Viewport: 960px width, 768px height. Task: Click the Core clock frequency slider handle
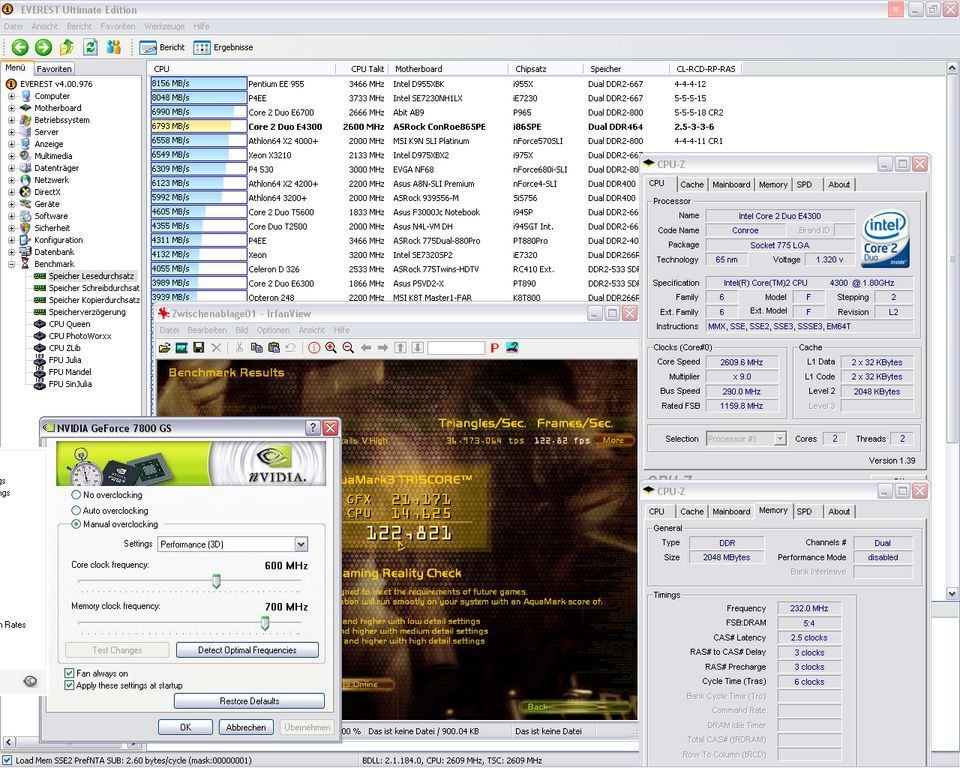[216, 581]
